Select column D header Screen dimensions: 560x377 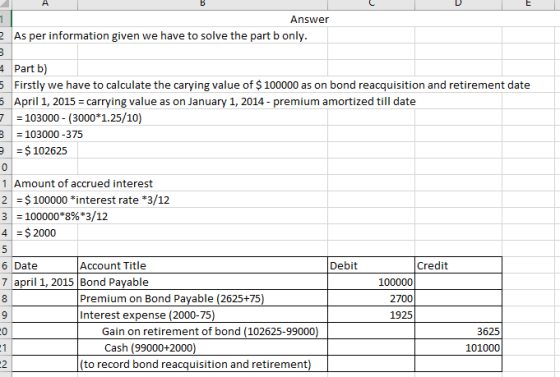coord(458,4)
